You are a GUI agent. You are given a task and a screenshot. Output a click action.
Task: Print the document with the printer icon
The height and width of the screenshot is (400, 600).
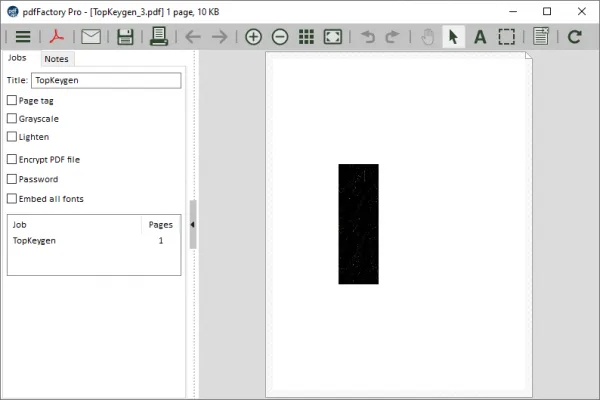pyautogui.click(x=159, y=36)
